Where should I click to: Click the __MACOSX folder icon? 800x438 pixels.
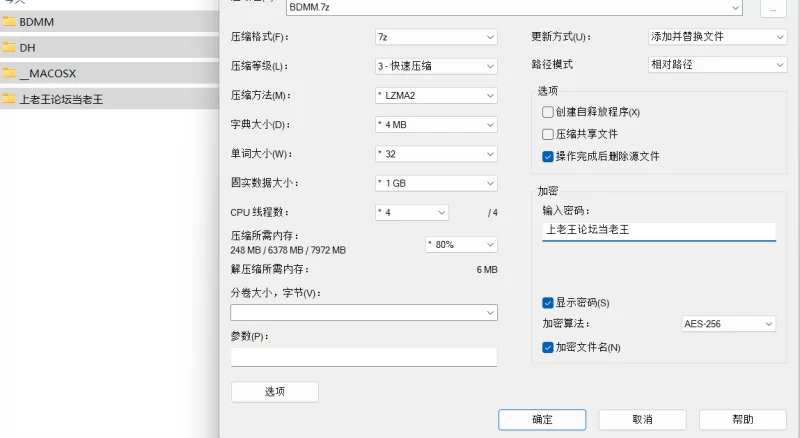point(9,73)
